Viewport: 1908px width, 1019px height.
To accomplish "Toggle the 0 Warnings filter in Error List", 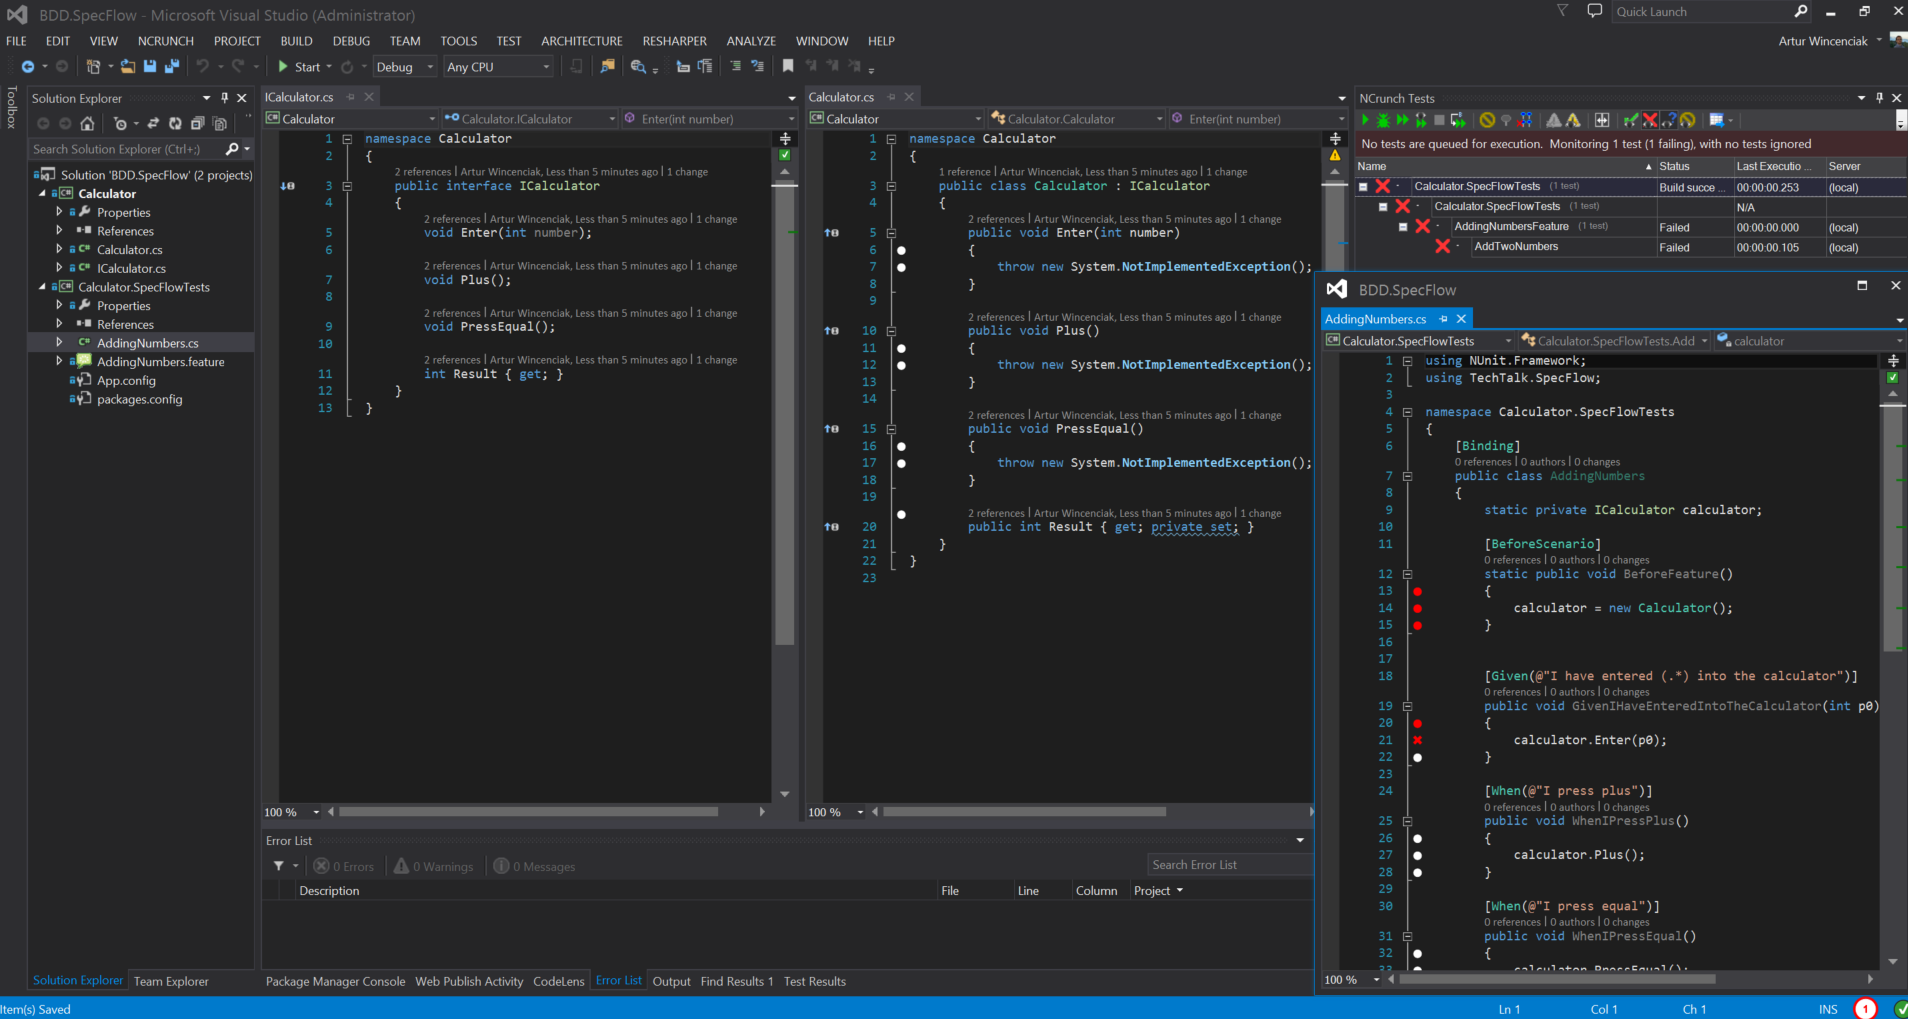I will (434, 866).
